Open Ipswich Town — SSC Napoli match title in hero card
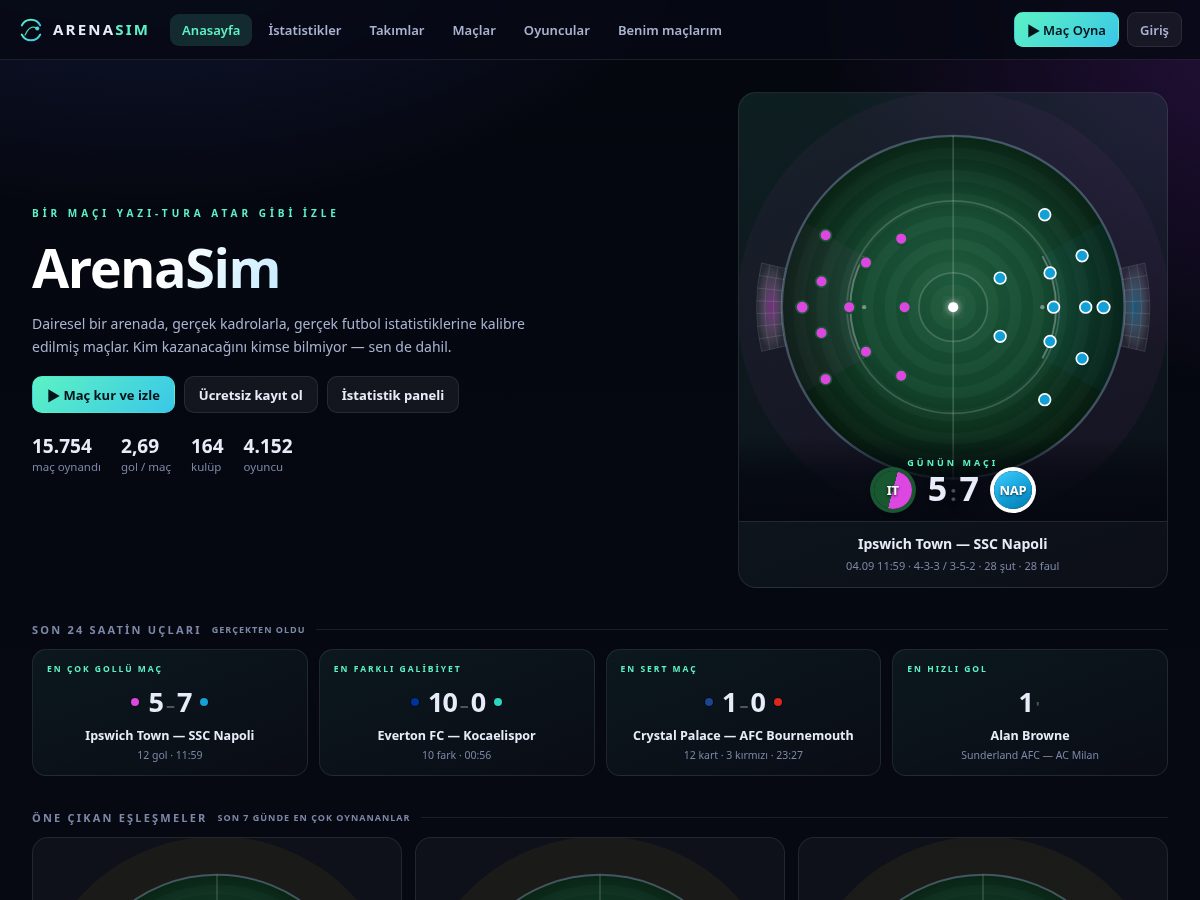The width and height of the screenshot is (1200, 900). 953,544
